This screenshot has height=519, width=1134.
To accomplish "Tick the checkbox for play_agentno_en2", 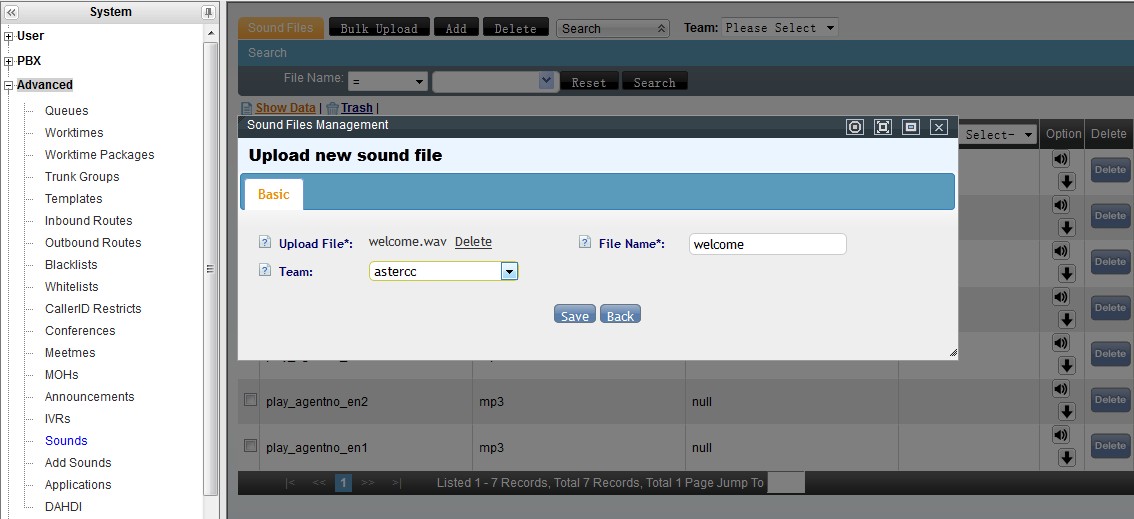I will (251, 400).
